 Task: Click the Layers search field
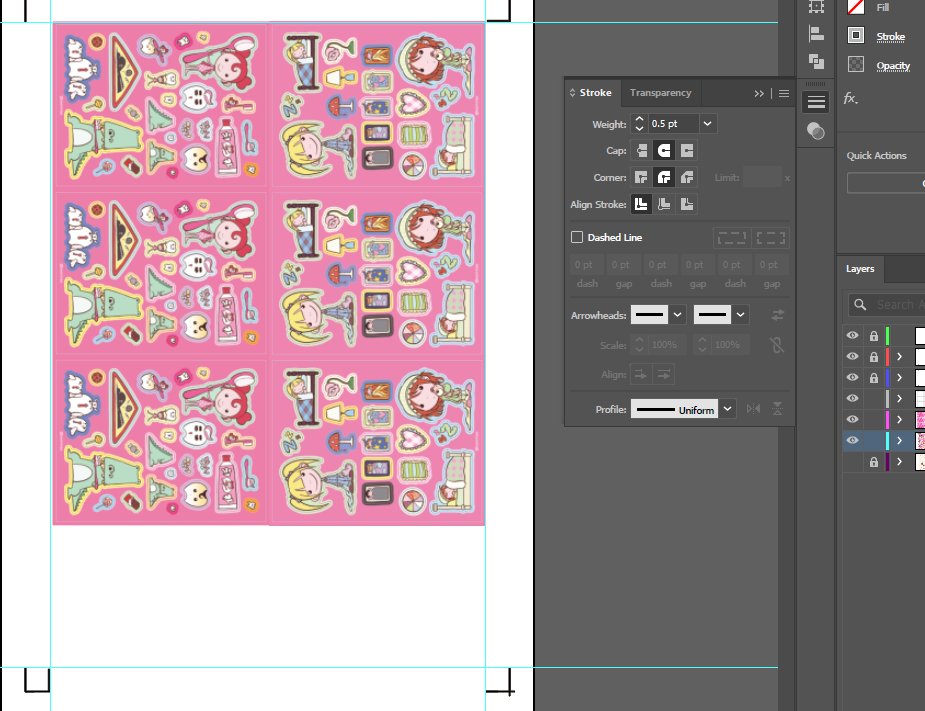pyautogui.click(x=887, y=304)
